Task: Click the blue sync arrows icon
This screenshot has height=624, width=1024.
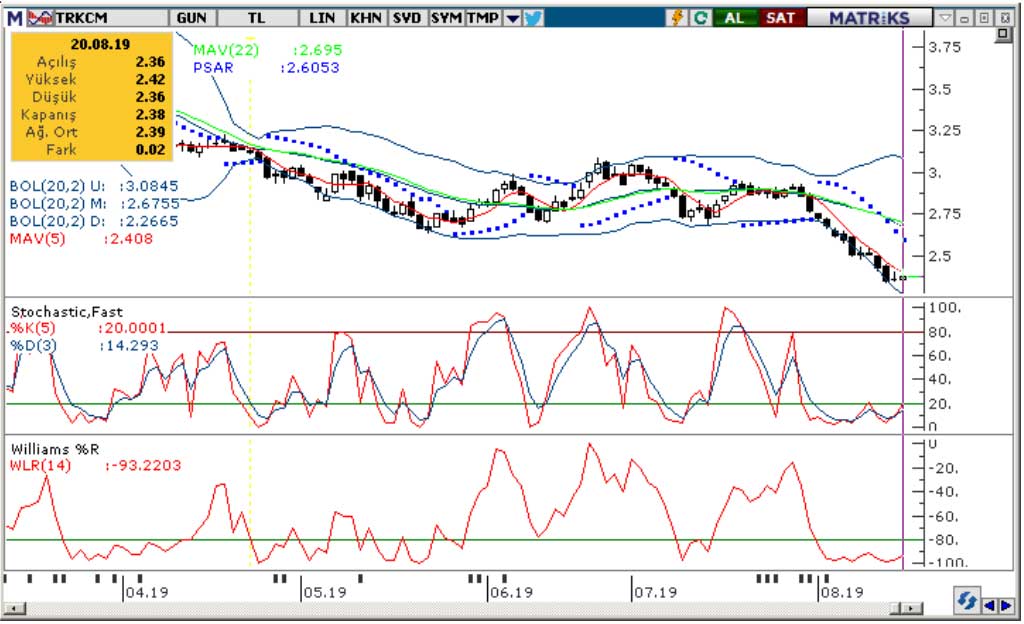Action: tap(966, 600)
